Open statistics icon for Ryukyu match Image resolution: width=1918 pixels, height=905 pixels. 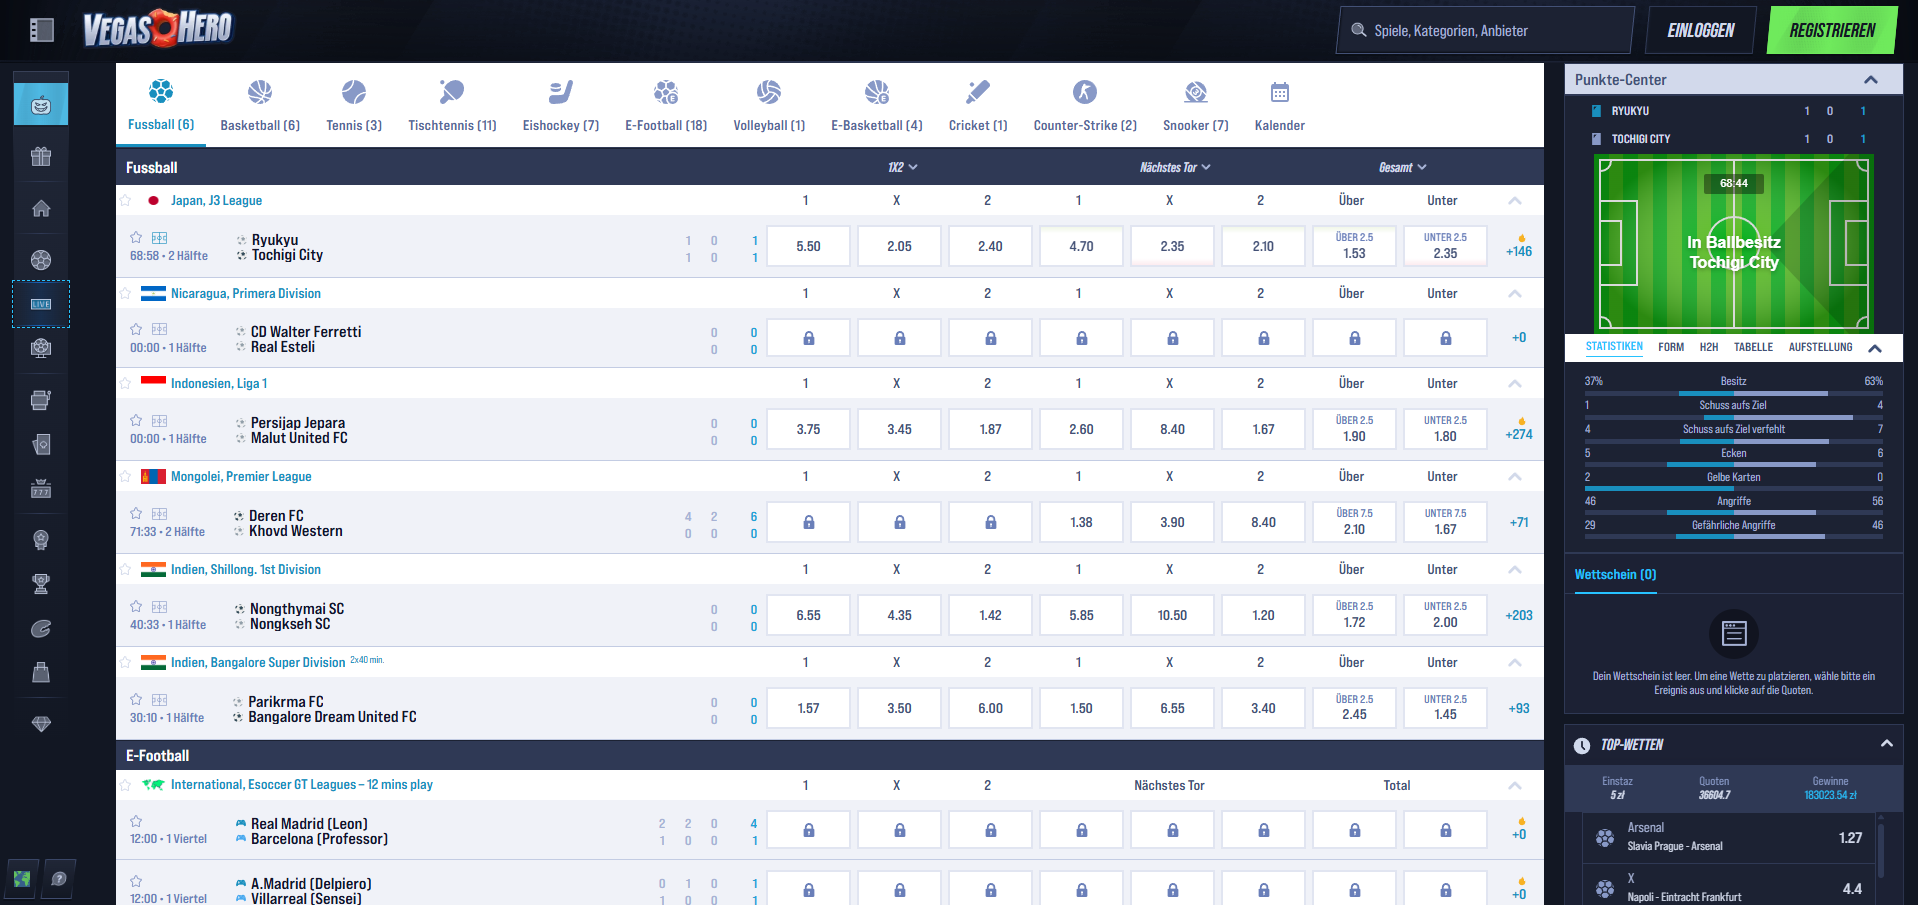(x=160, y=238)
